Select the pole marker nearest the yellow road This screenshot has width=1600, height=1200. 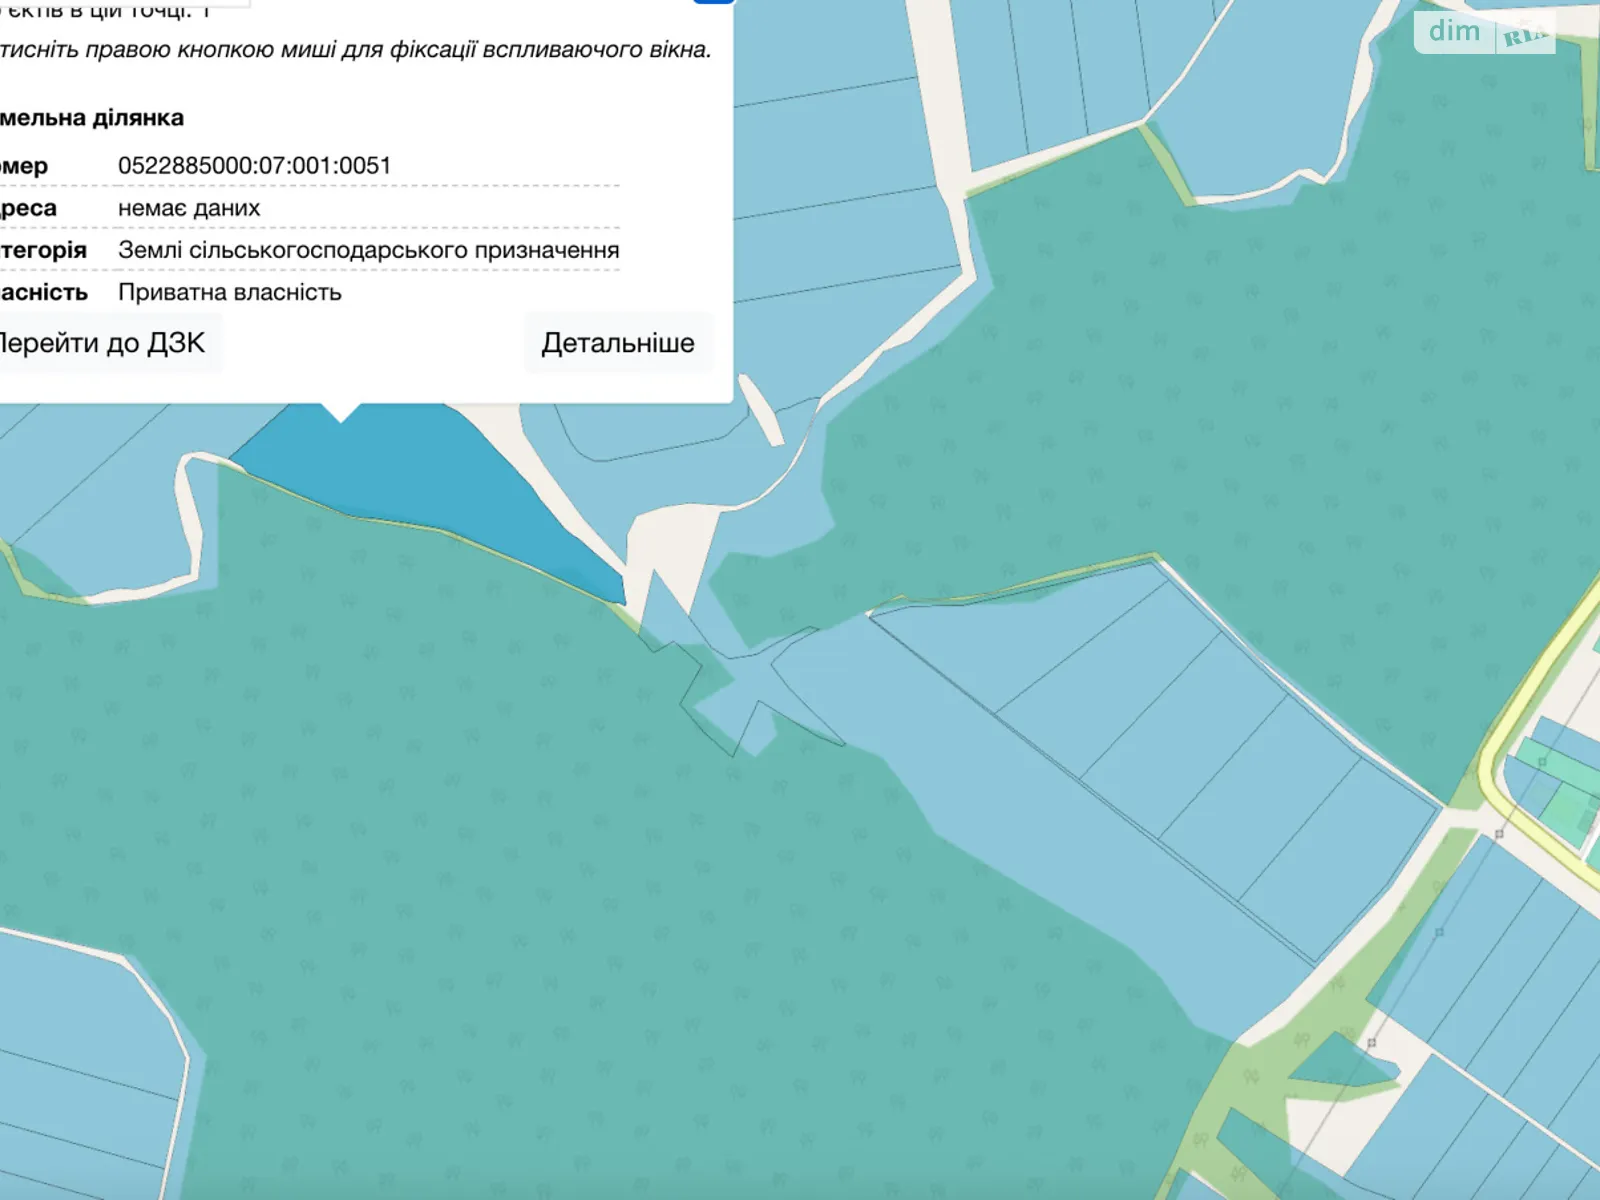point(1498,833)
